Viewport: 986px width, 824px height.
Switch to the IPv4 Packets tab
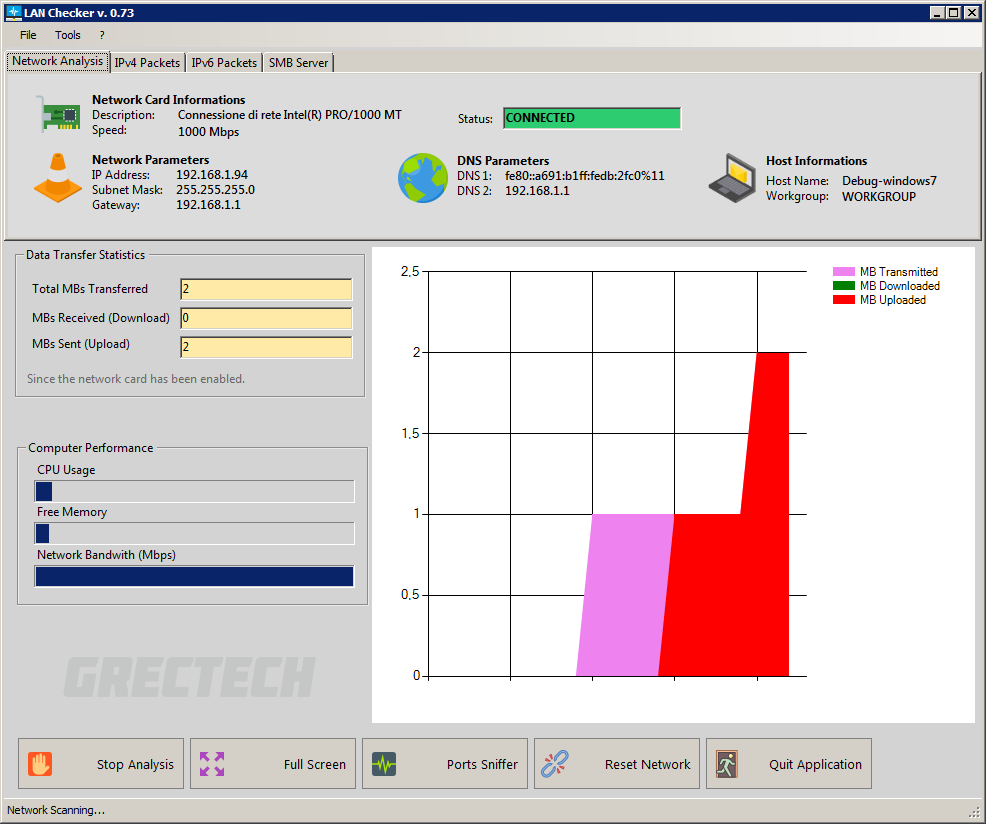(147, 63)
